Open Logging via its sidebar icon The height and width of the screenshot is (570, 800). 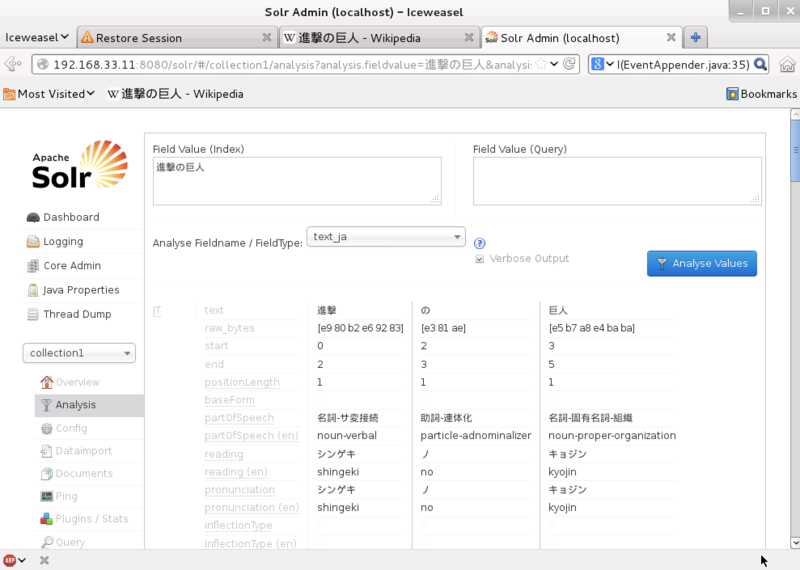point(33,241)
